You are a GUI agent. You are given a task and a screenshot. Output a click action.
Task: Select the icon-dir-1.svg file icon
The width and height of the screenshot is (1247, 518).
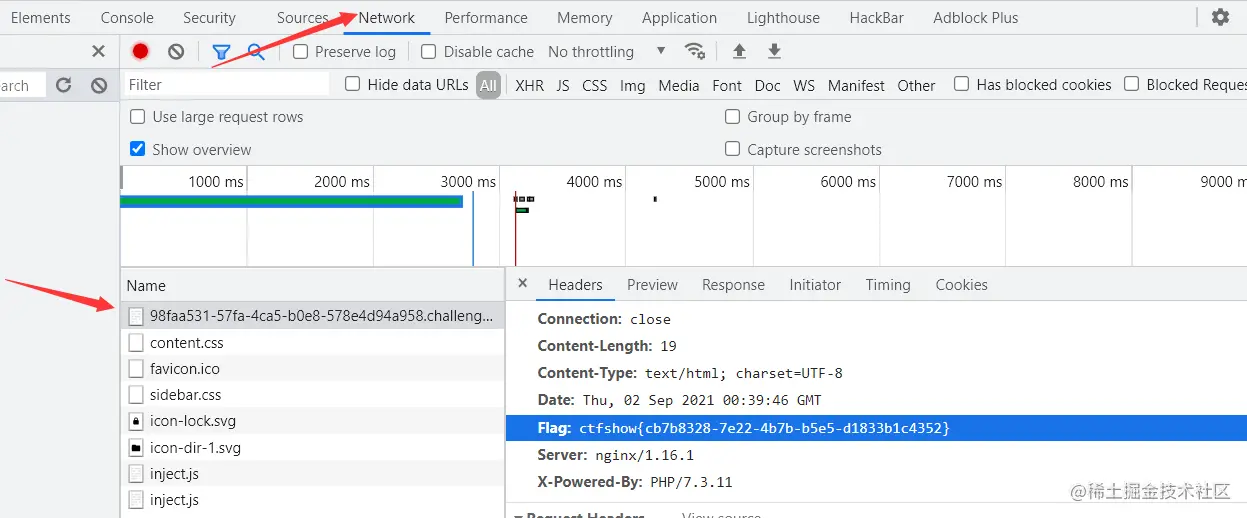pyautogui.click(x=136, y=447)
